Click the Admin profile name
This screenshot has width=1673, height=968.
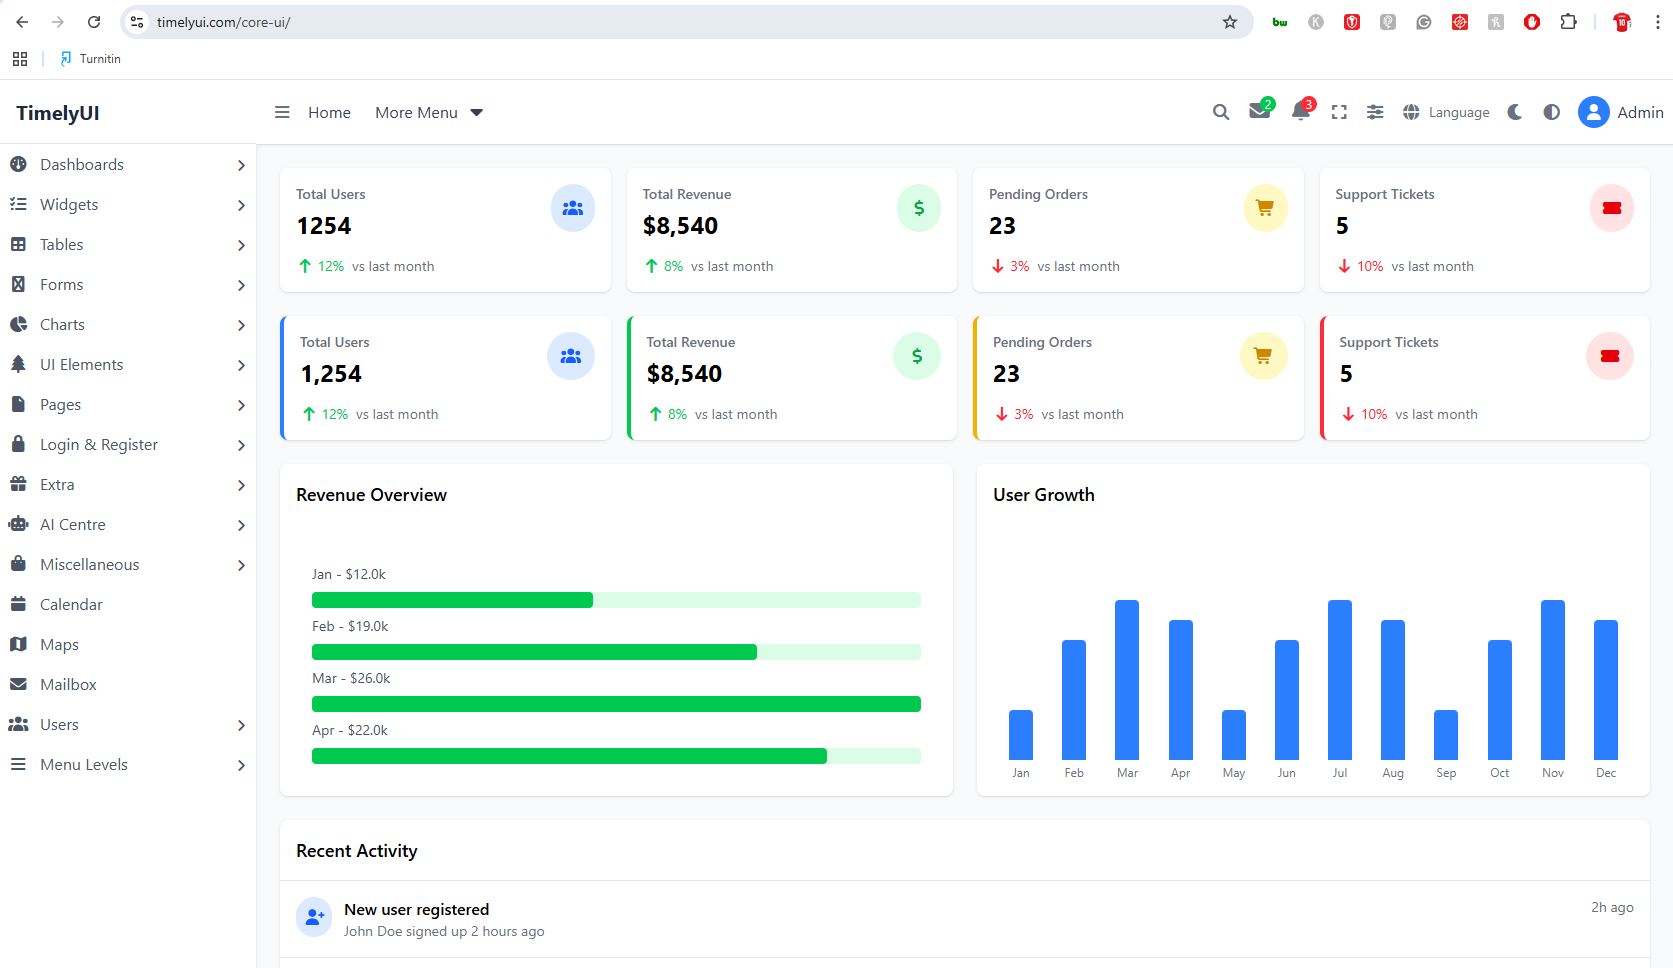tap(1641, 113)
